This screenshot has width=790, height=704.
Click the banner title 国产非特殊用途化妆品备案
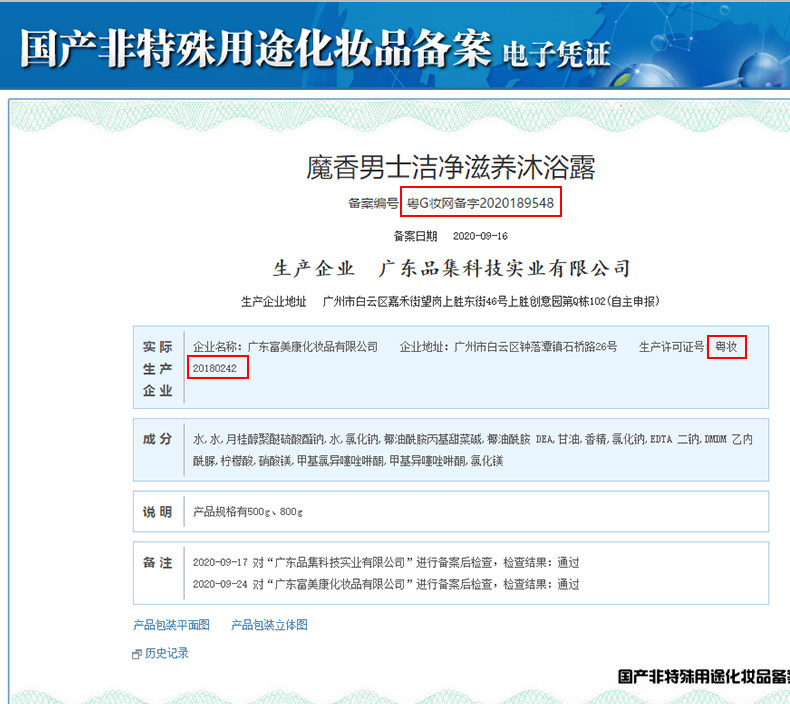click(255, 48)
